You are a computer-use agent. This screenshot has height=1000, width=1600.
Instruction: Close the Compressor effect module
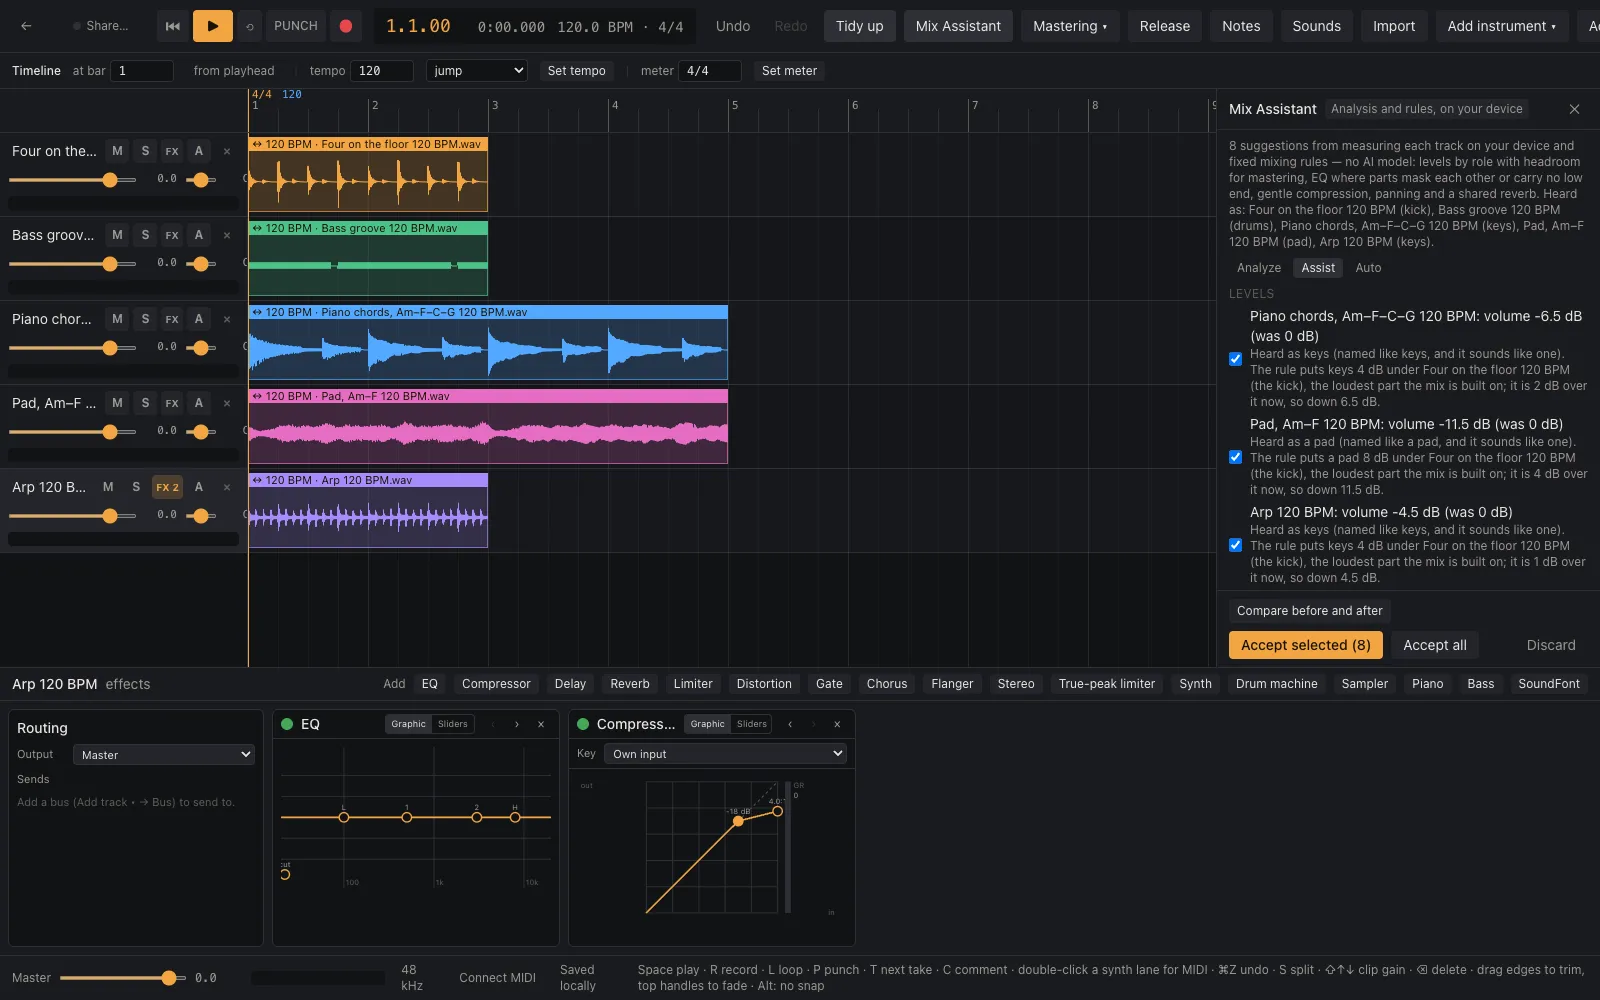pos(837,724)
